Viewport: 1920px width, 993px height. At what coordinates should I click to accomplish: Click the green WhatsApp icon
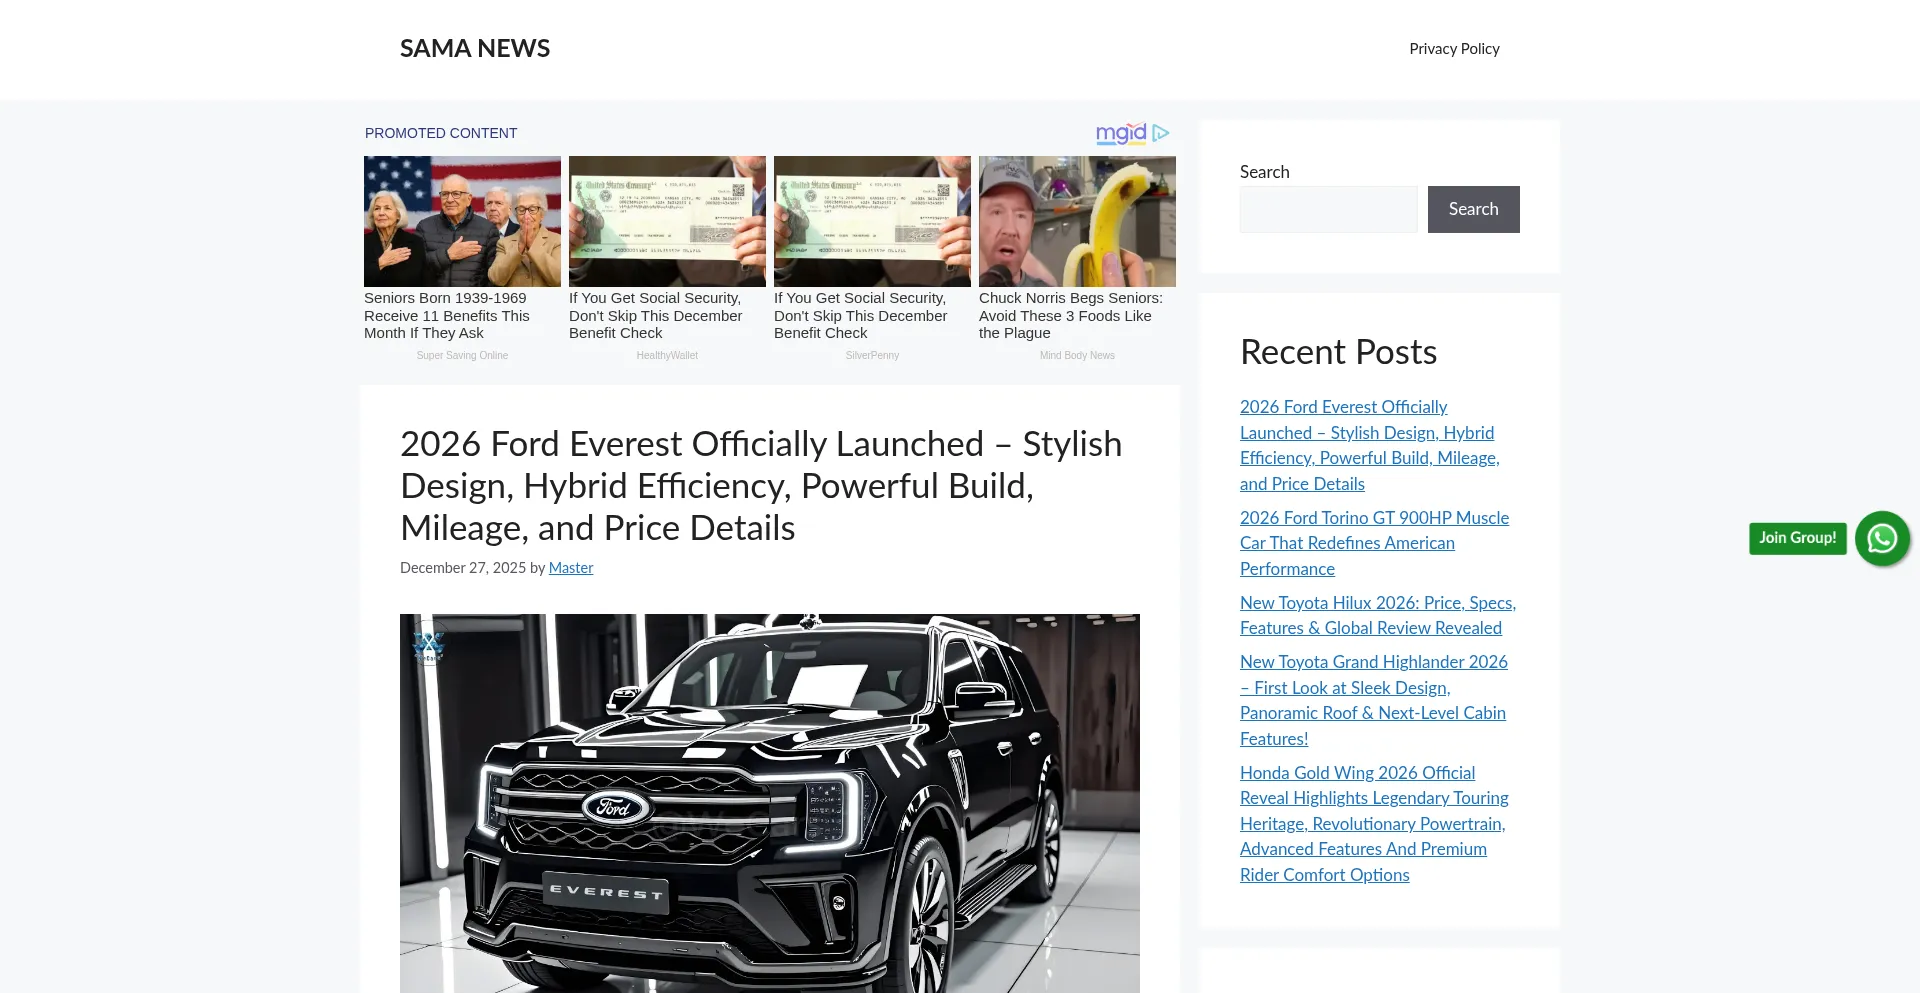(1882, 538)
